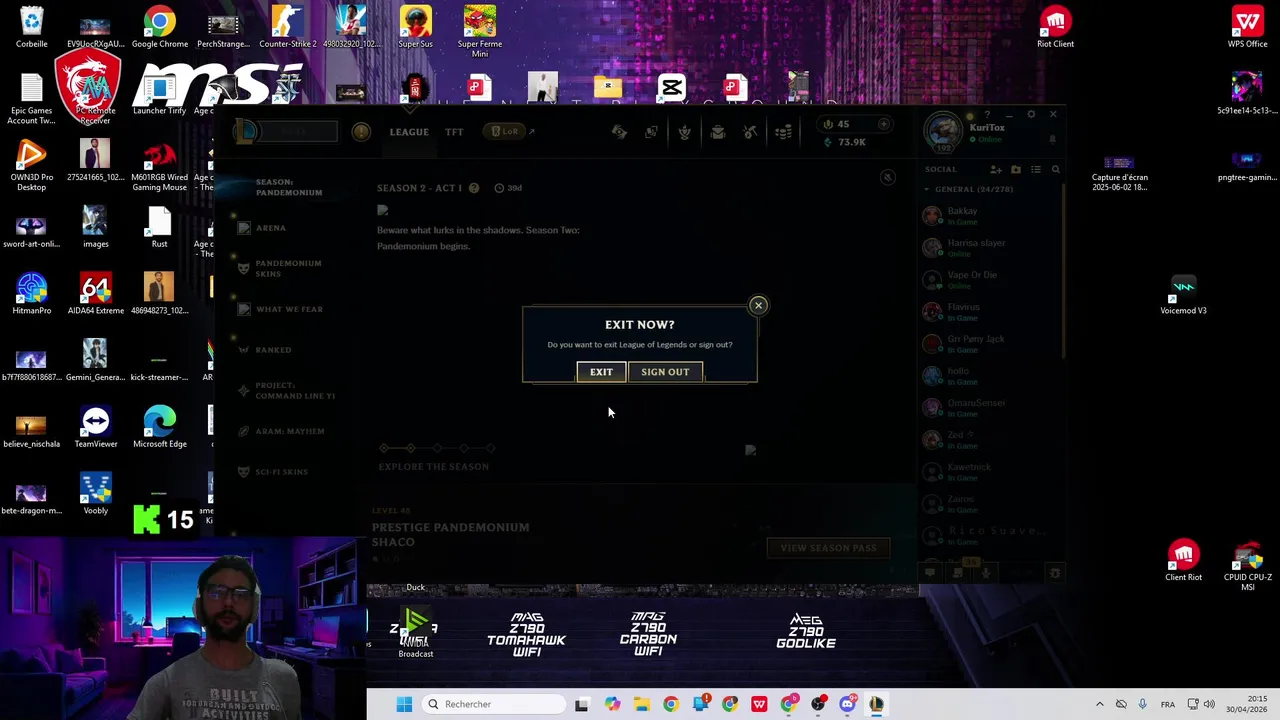Open the Loot hammer icon
Screen dimensions: 1280x720
(750, 132)
